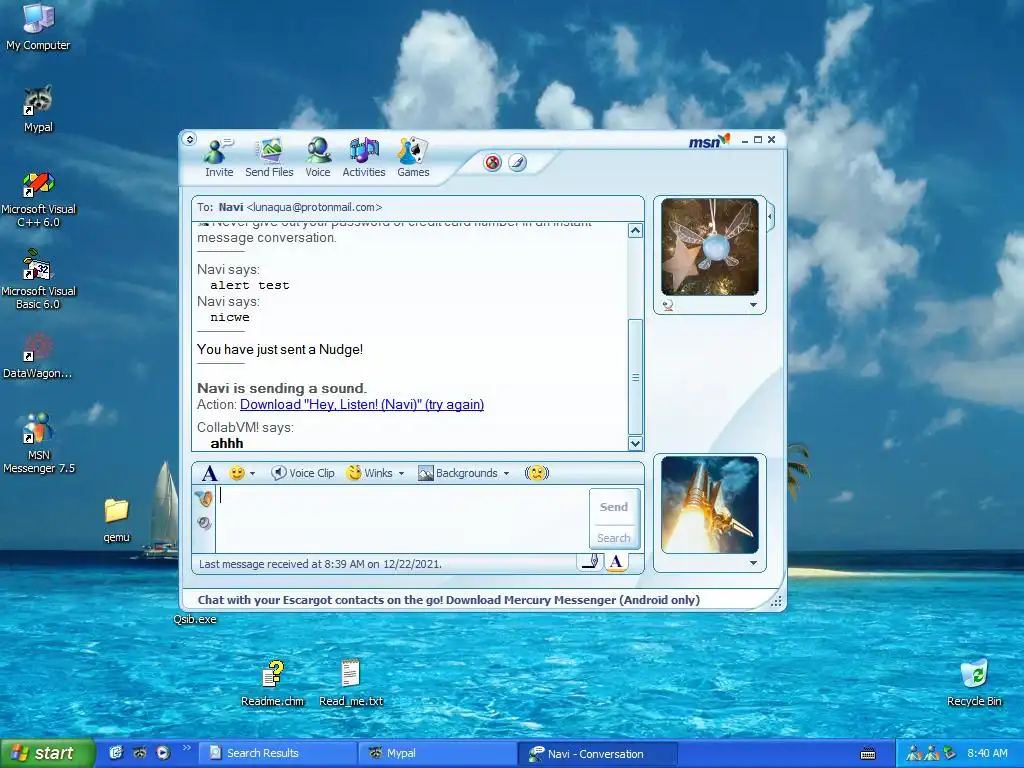
Task: Open Send Files in the MSN toolbar
Action: coord(269,157)
